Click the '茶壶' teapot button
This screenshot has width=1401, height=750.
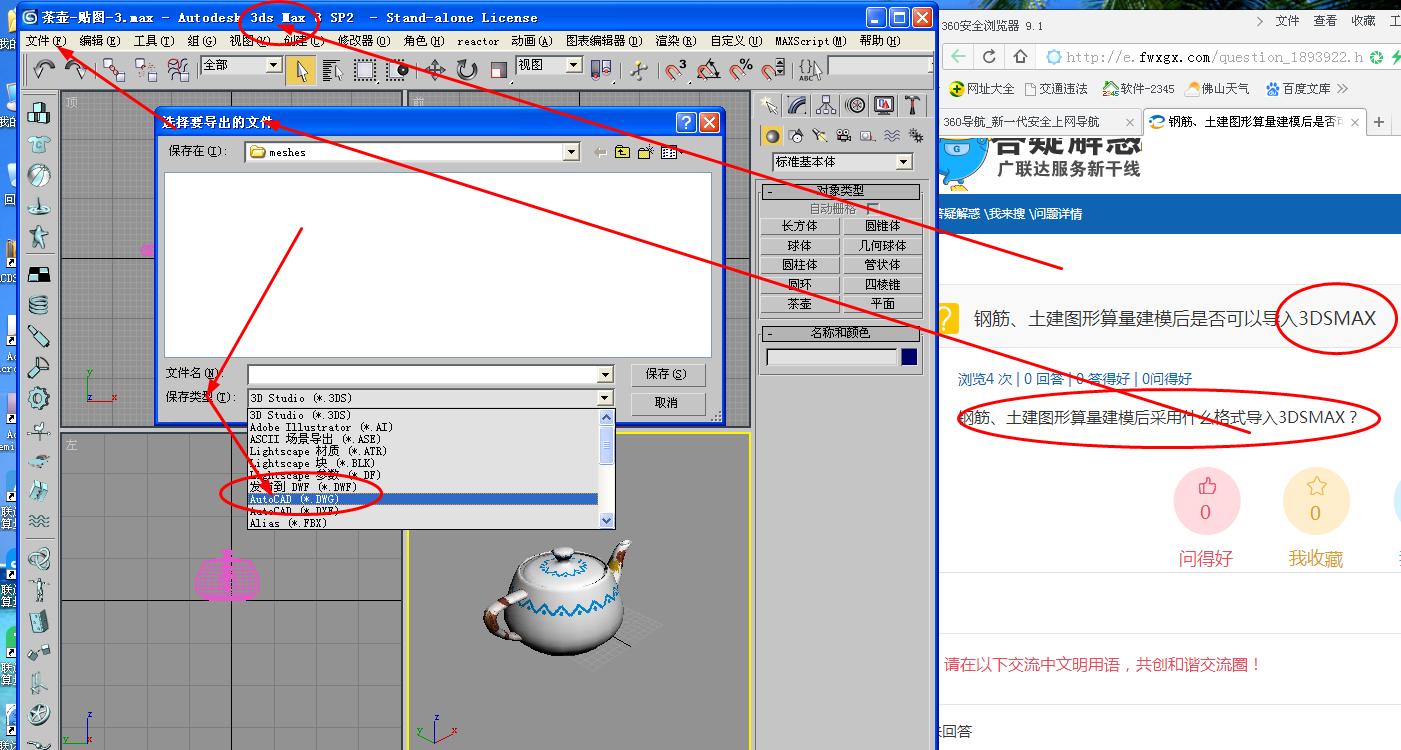tap(800, 304)
